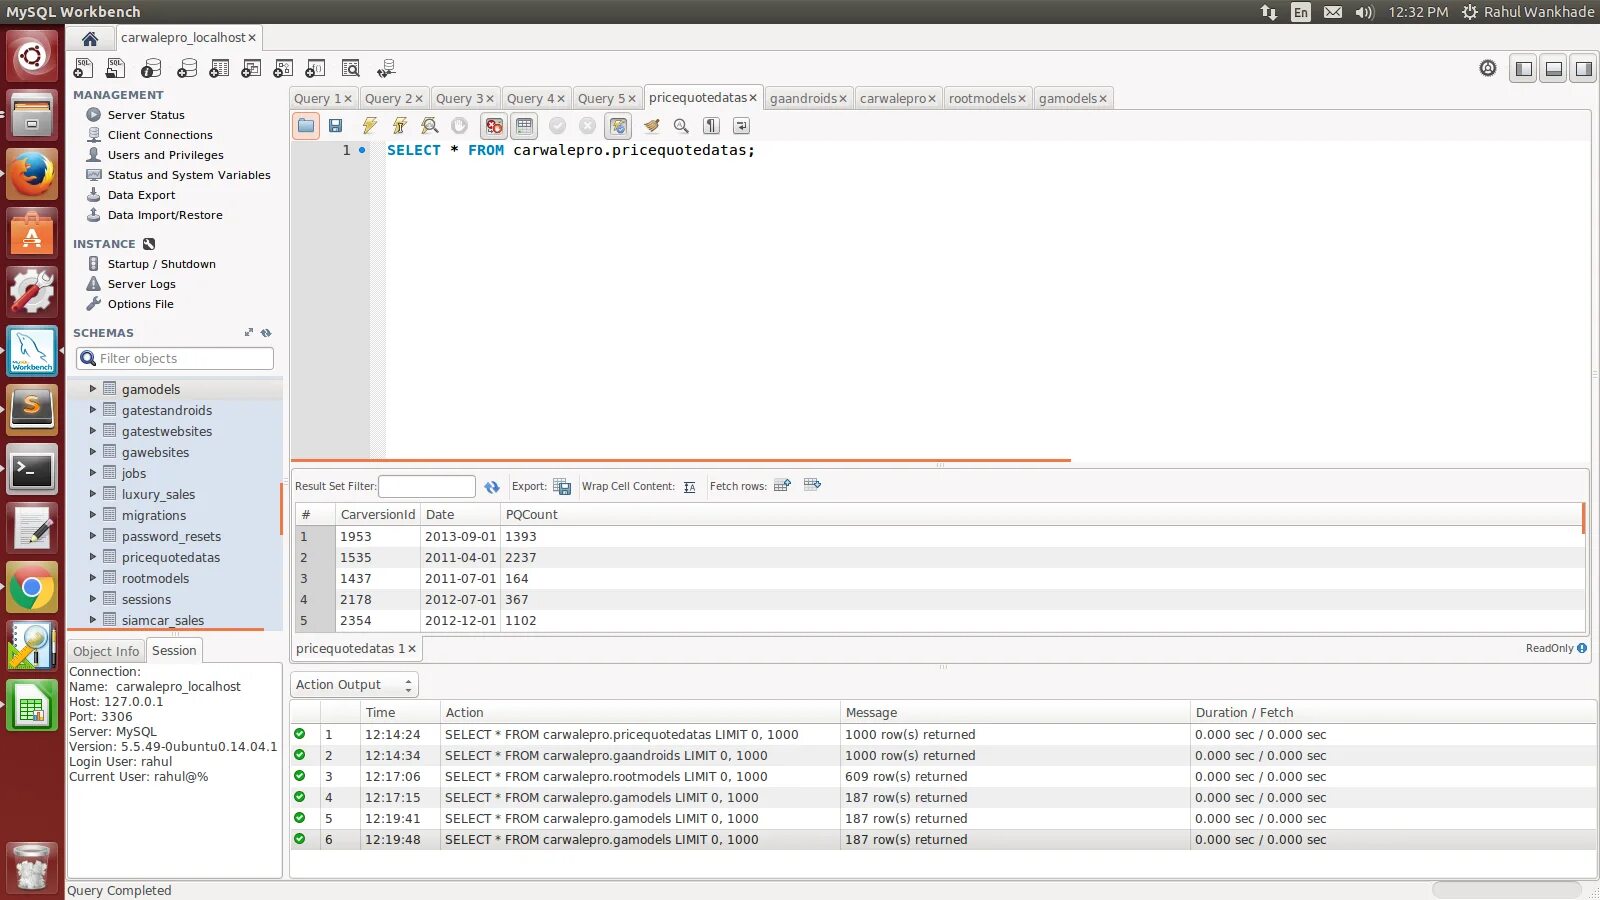Toggle the left sidebar visibility
The height and width of the screenshot is (900, 1600).
tap(1524, 69)
